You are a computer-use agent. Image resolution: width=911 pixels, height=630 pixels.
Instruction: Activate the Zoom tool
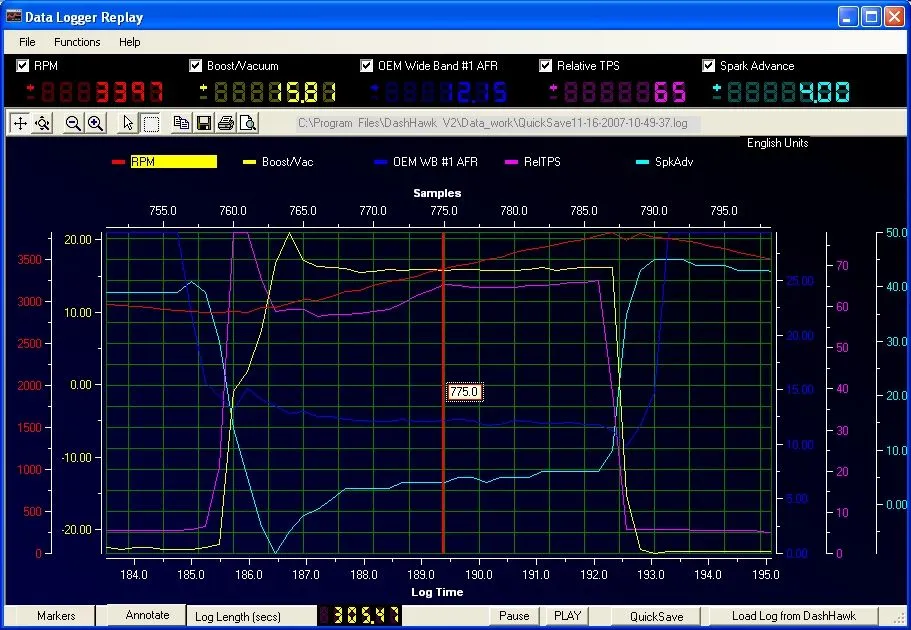44,122
